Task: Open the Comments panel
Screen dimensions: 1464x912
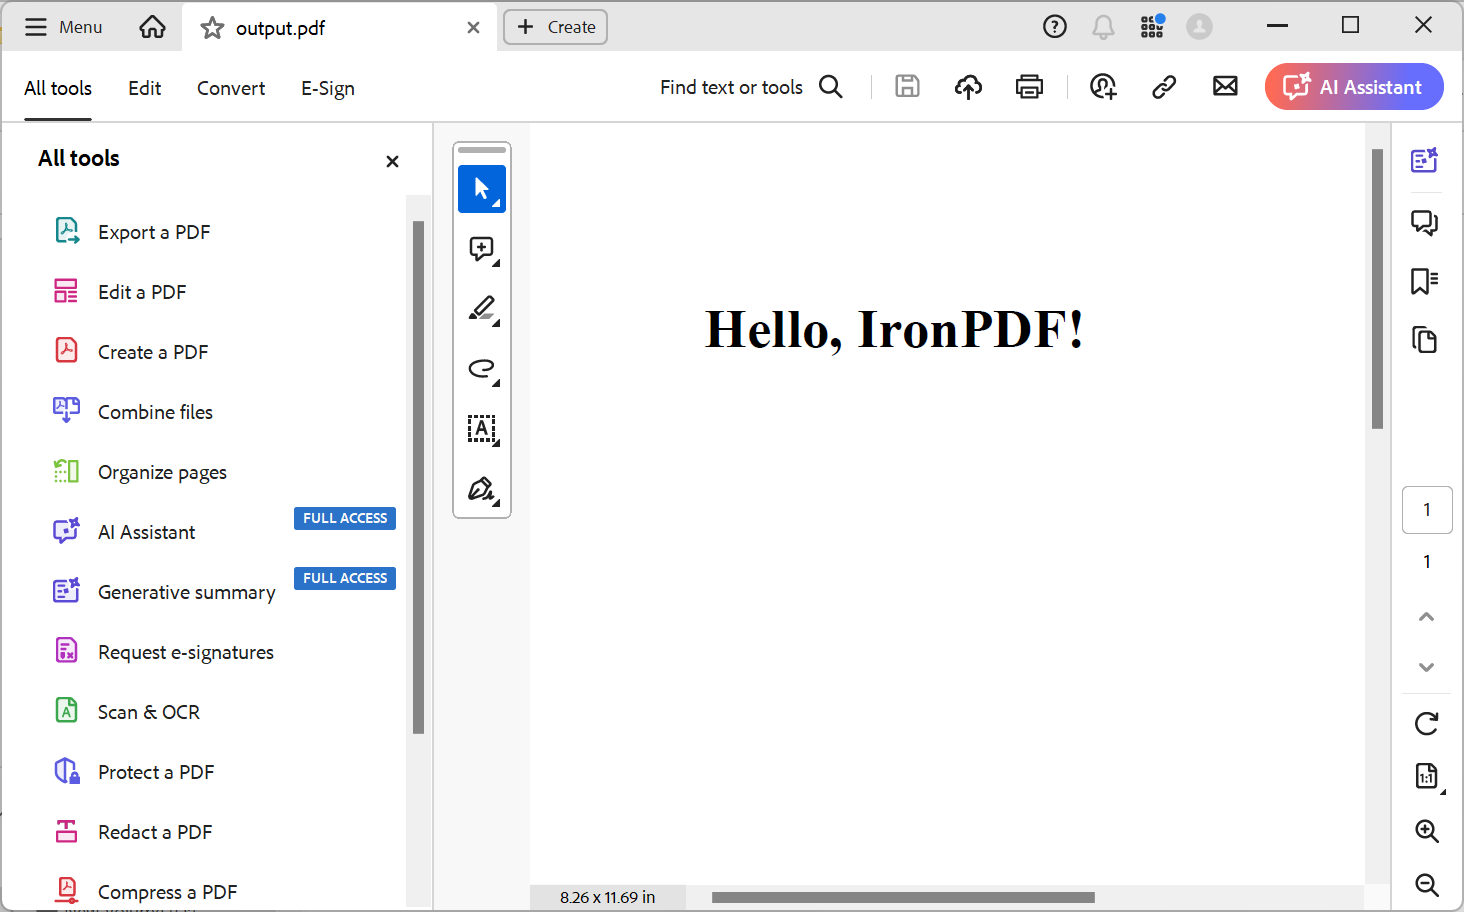Action: point(1424,222)
